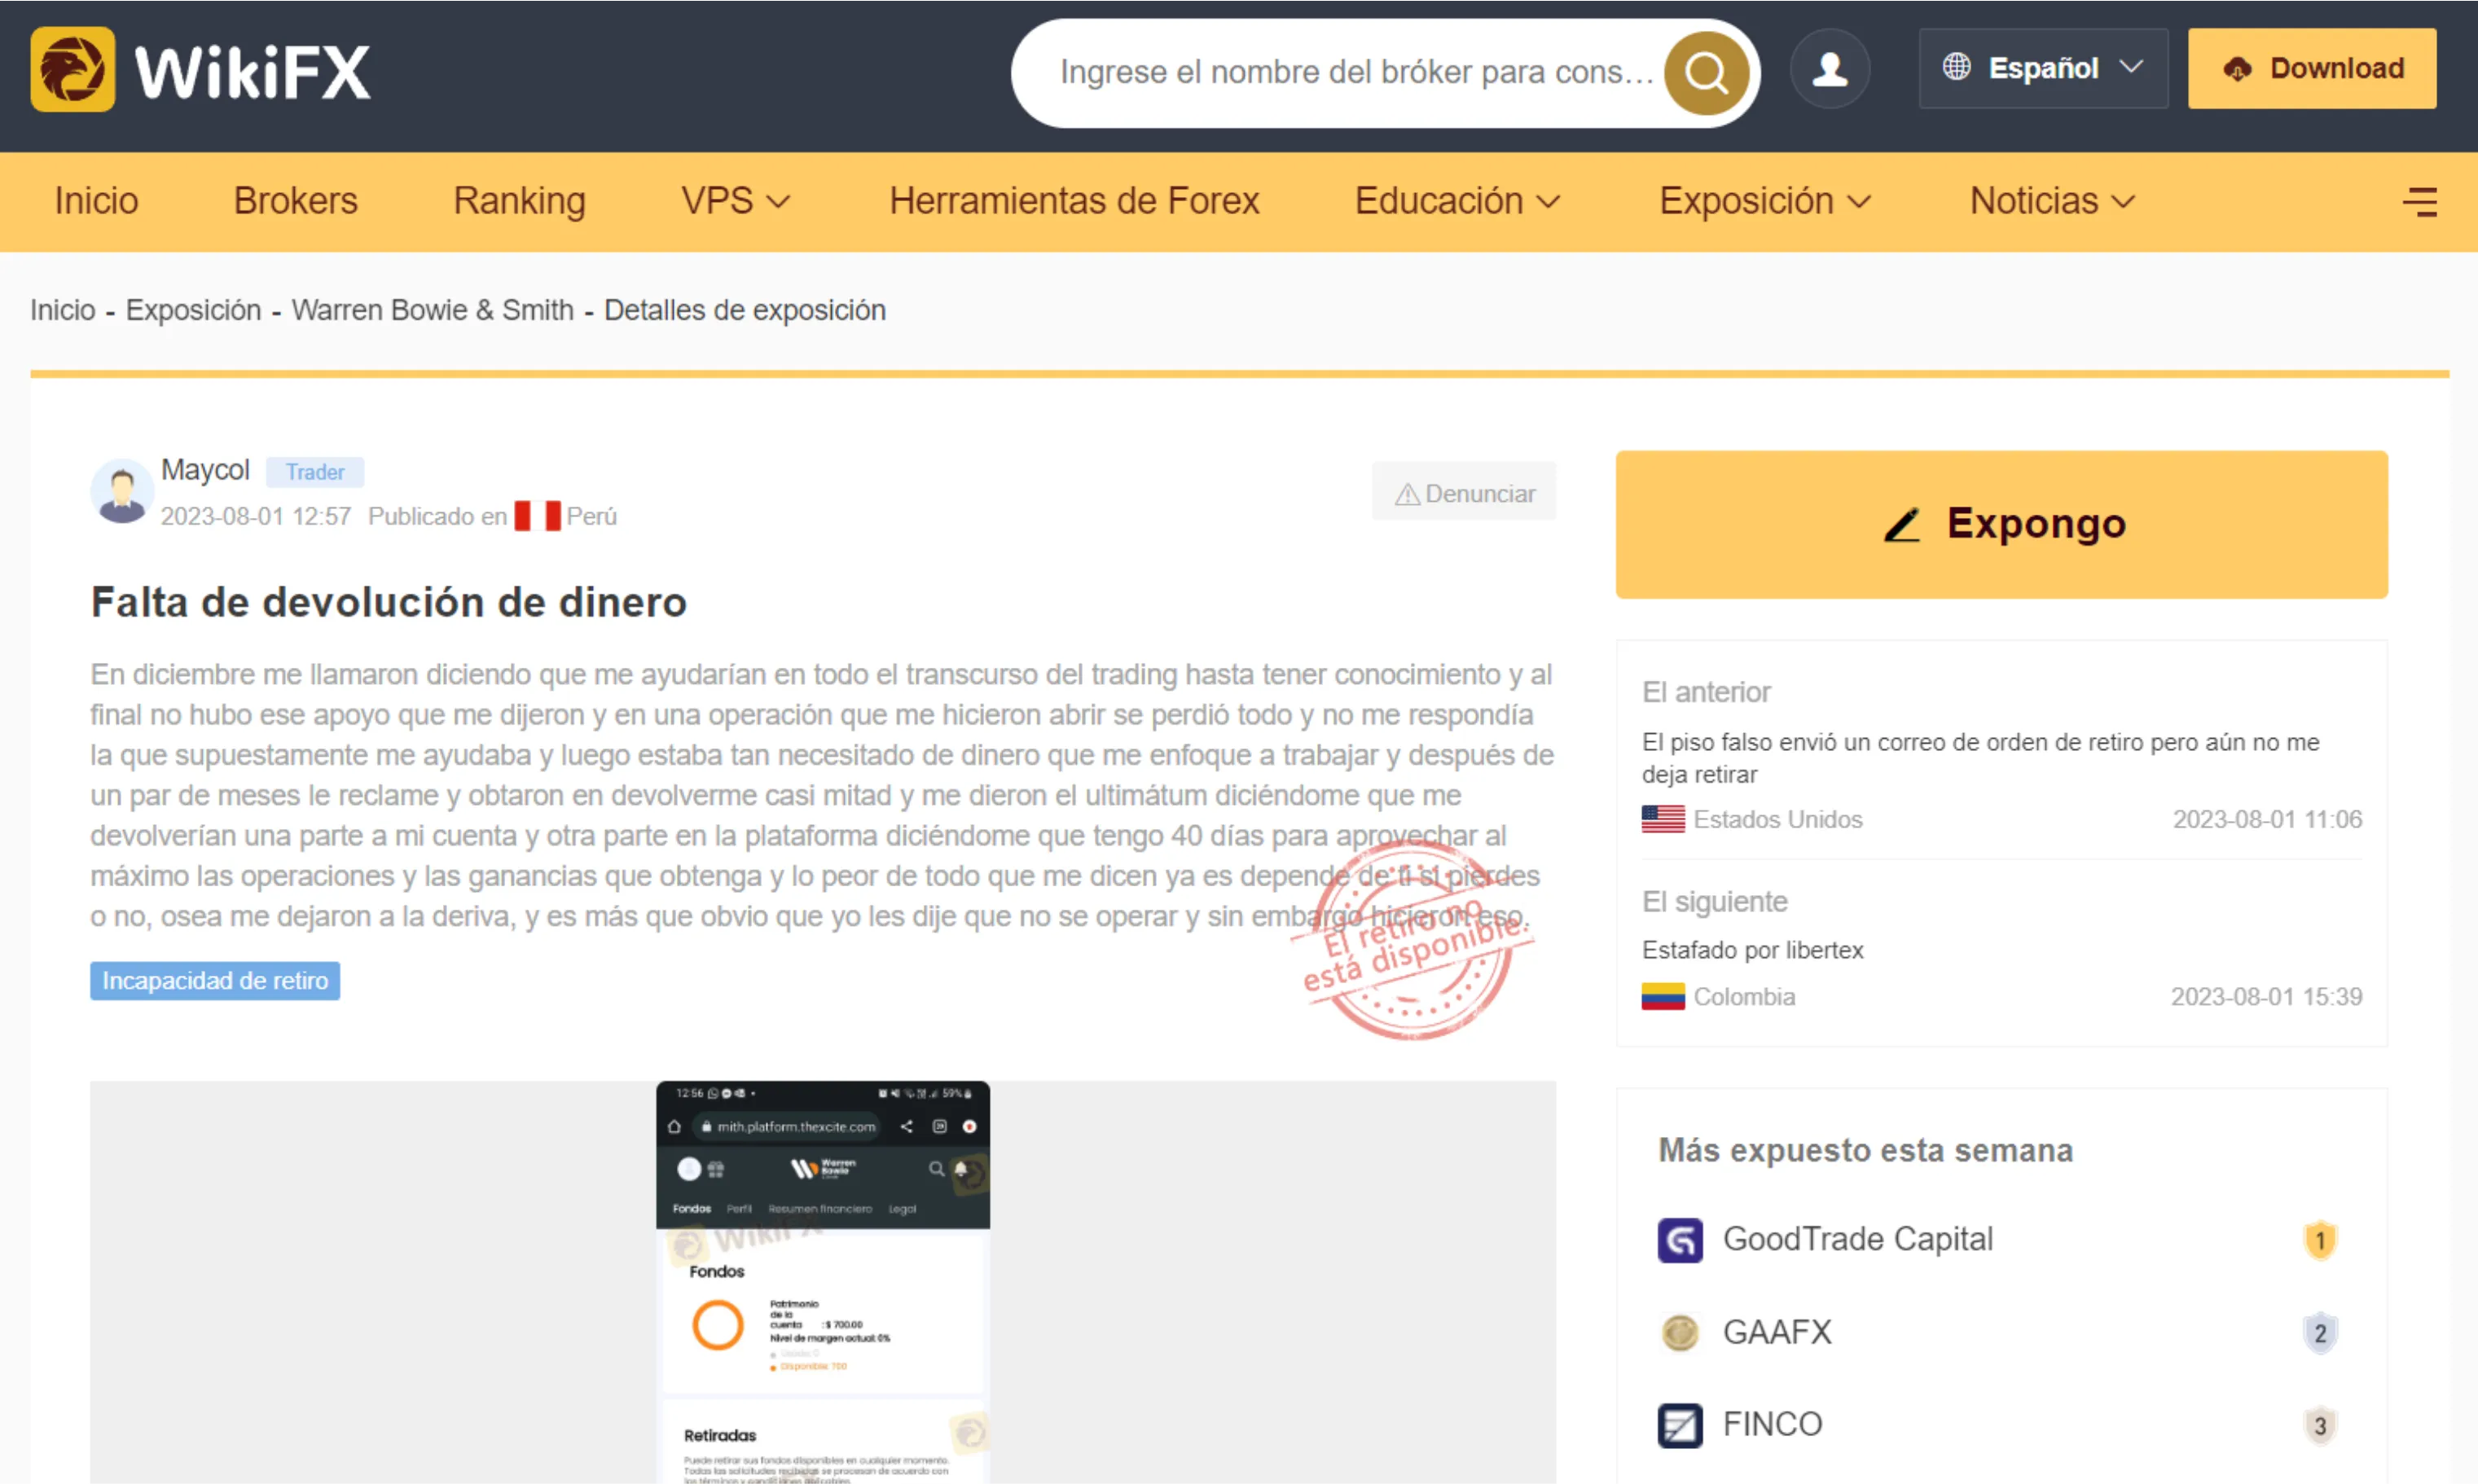2478x1484 pixels.
Task: Click the post date 2023-08-01 12:57
Action: pos(256,516)
